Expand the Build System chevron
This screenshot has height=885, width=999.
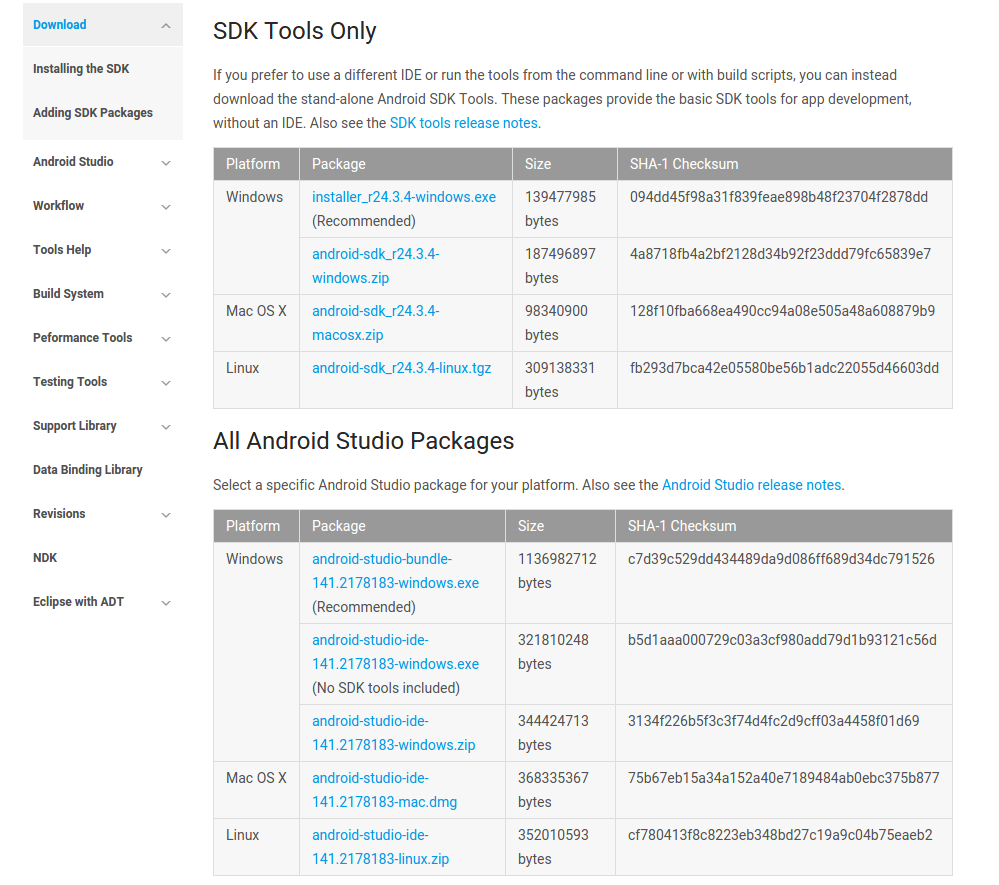[x=166, y=295]
